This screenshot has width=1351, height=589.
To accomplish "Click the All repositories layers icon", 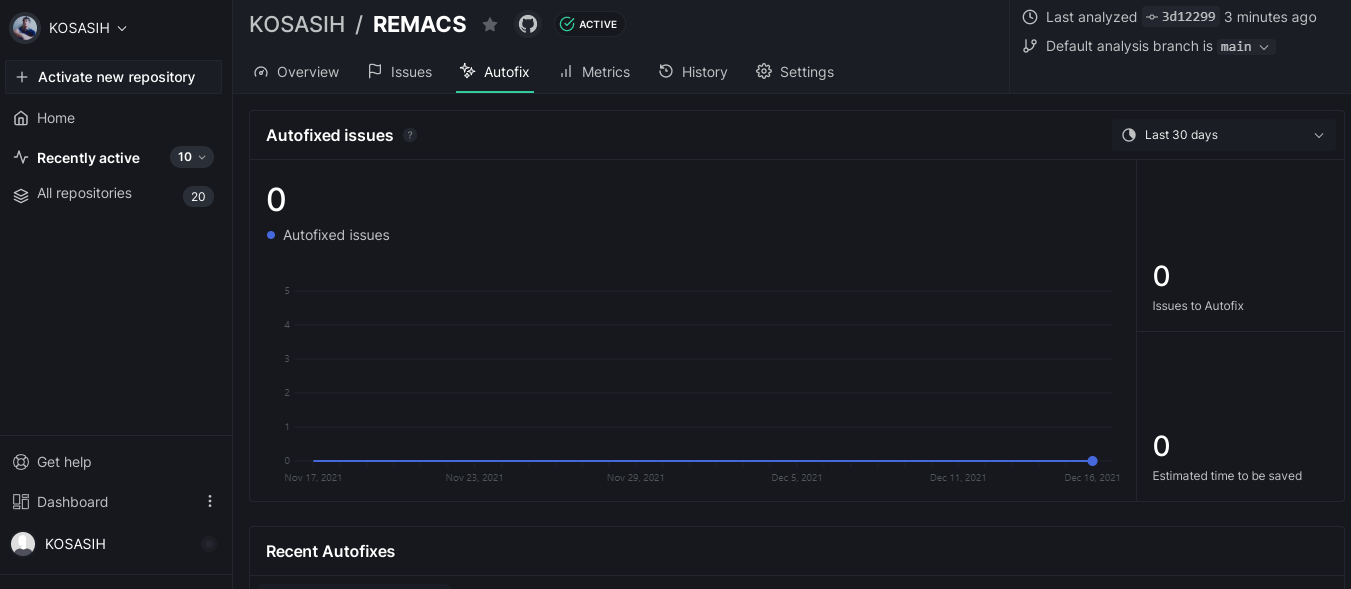I will pos(21,196).
